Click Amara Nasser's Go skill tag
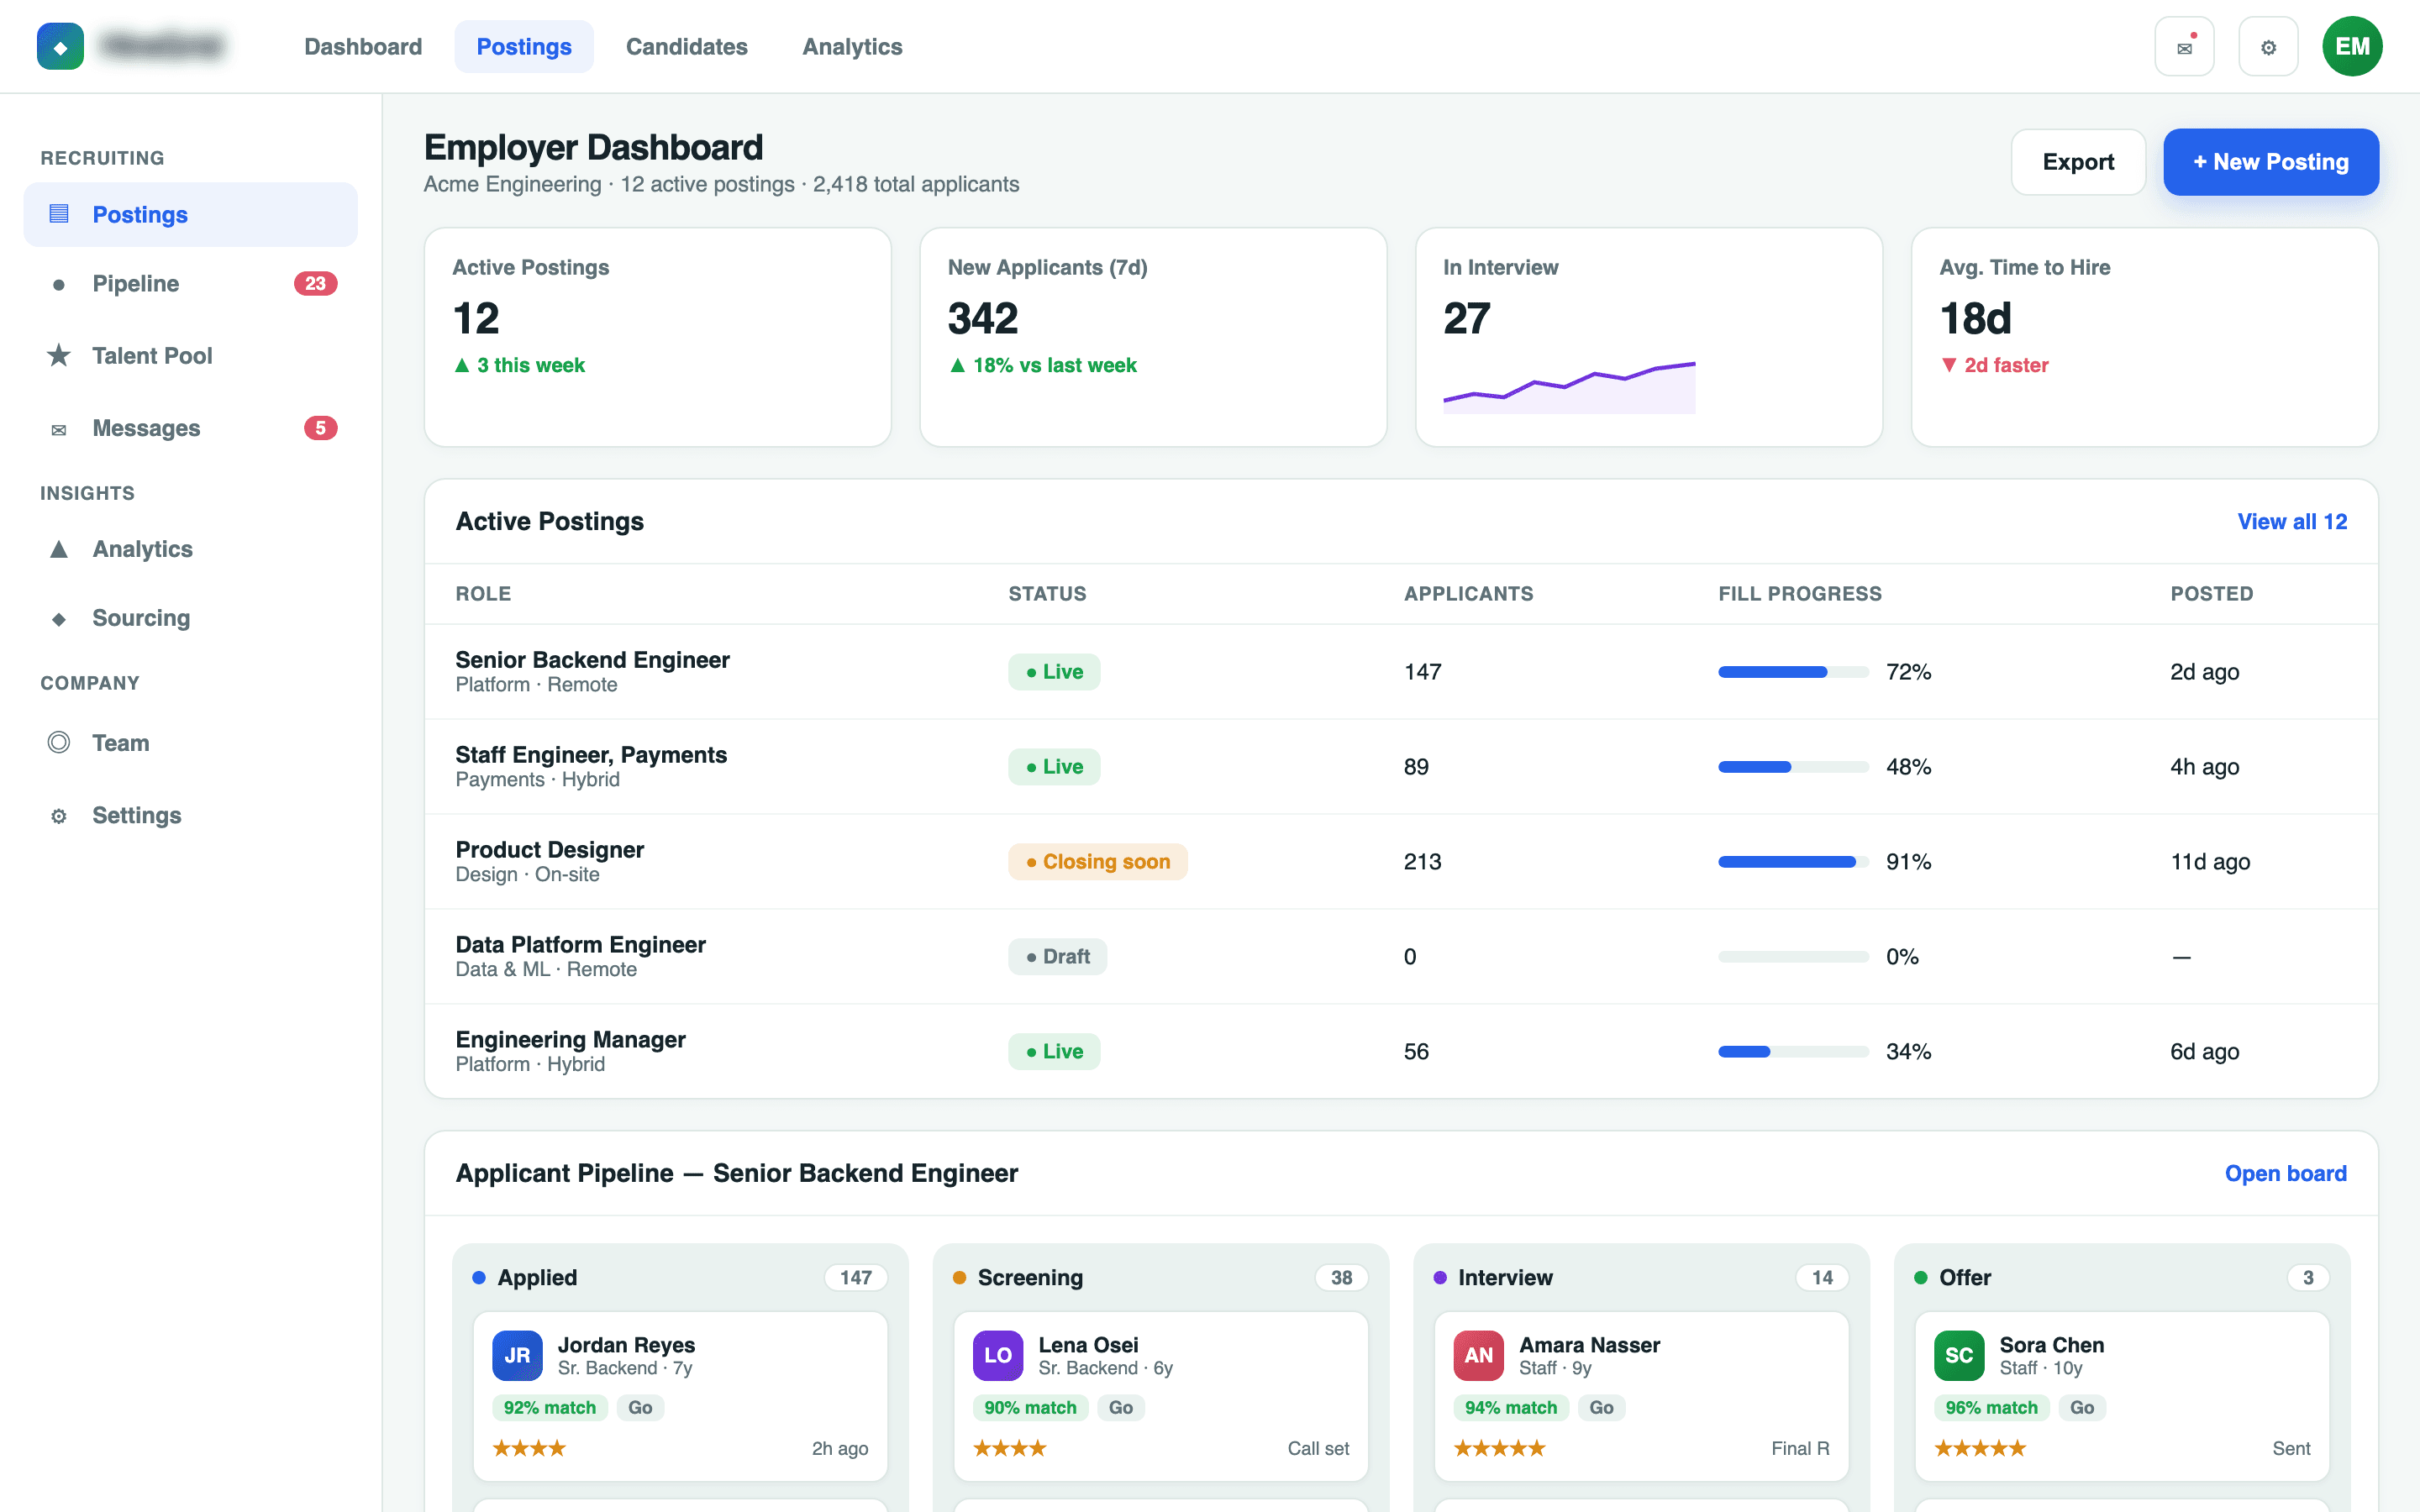 (x=1601, y=1408)
